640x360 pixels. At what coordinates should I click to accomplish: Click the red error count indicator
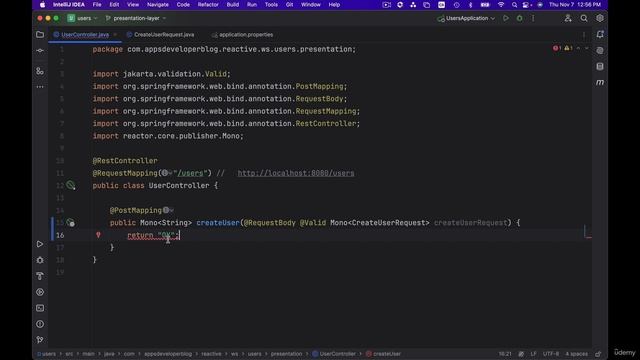pyautogui.click(x=557, y=48)
